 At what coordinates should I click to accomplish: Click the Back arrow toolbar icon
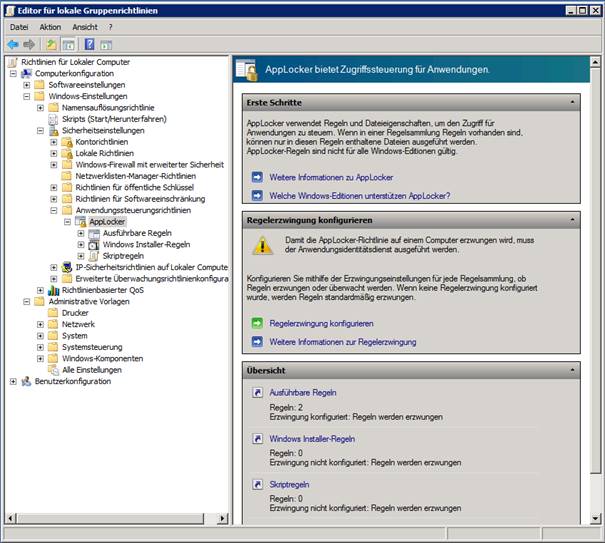[13, 44]
